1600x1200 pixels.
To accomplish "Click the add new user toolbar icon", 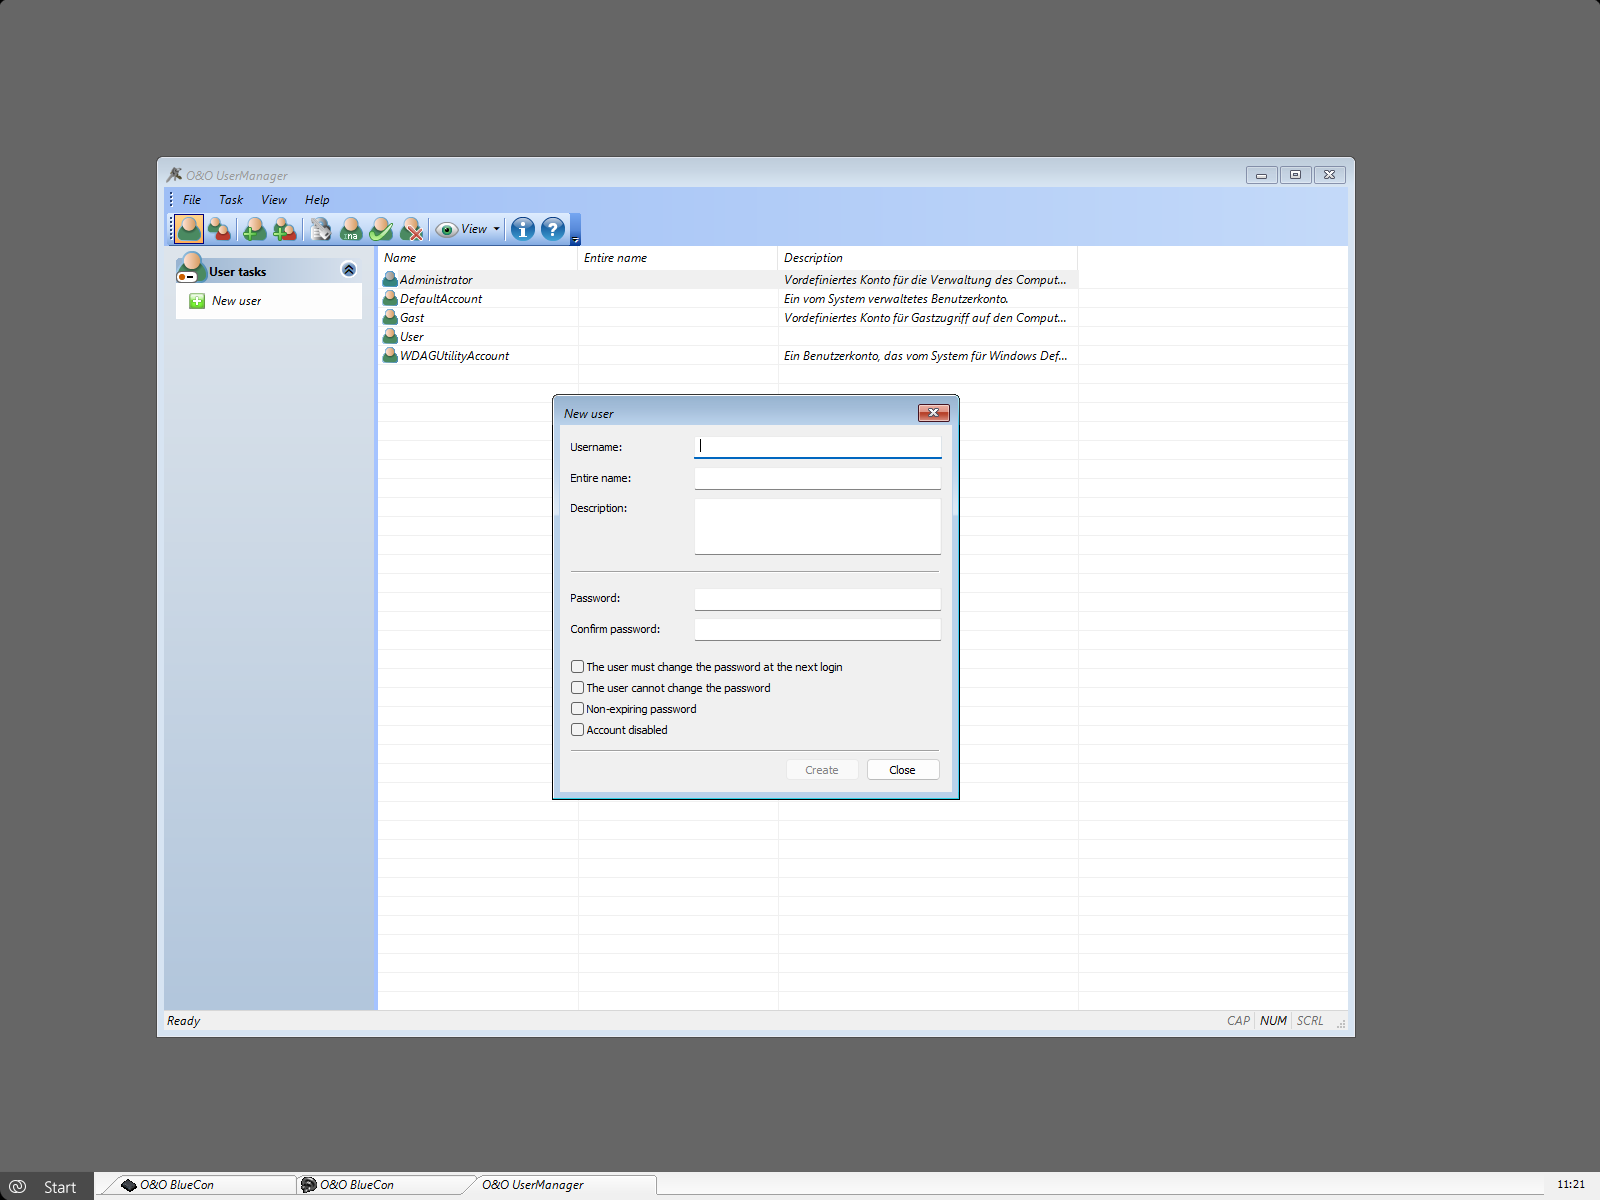I will (x=254, y=229).
